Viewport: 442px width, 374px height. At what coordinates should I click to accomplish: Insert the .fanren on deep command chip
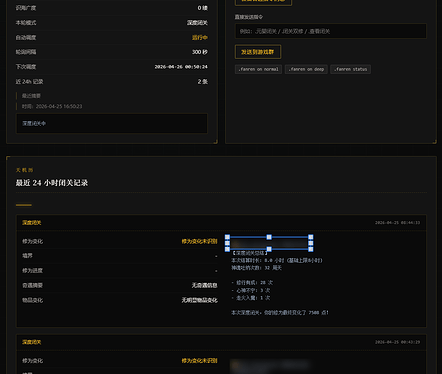[x=306, y=69]
